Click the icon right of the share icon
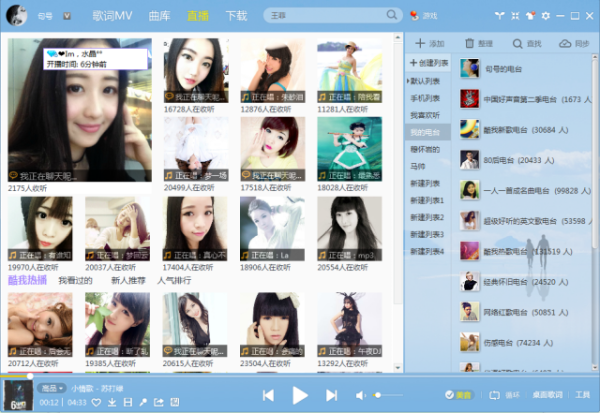The image size is (600, 413). coord(174,402)
